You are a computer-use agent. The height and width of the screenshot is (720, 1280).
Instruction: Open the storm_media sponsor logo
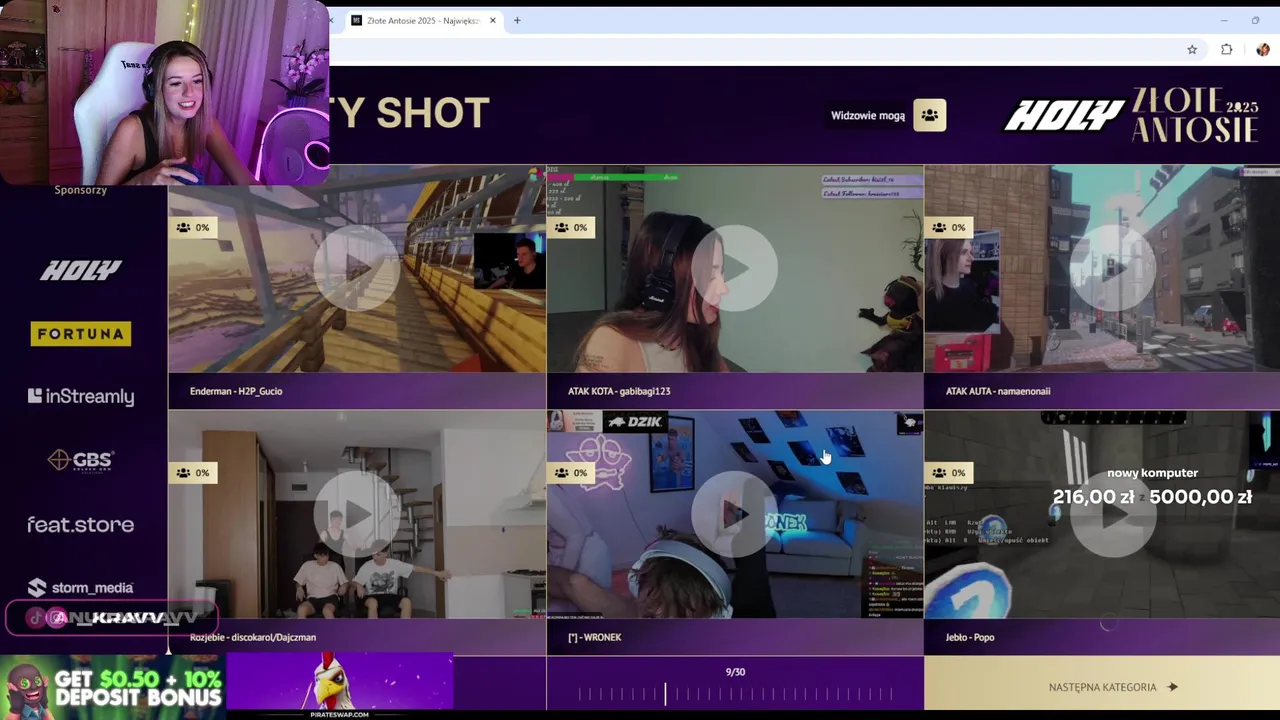pyautogui.click(x=81, y=587)
